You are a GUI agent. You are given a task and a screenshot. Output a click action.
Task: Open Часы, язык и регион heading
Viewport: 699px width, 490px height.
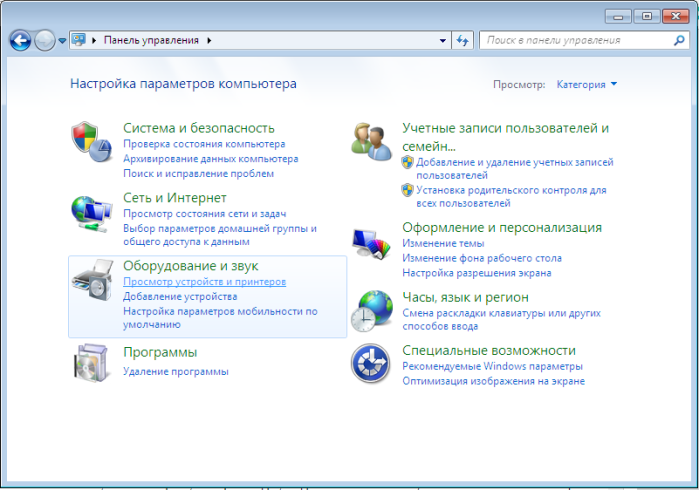(x=465, y=297)
